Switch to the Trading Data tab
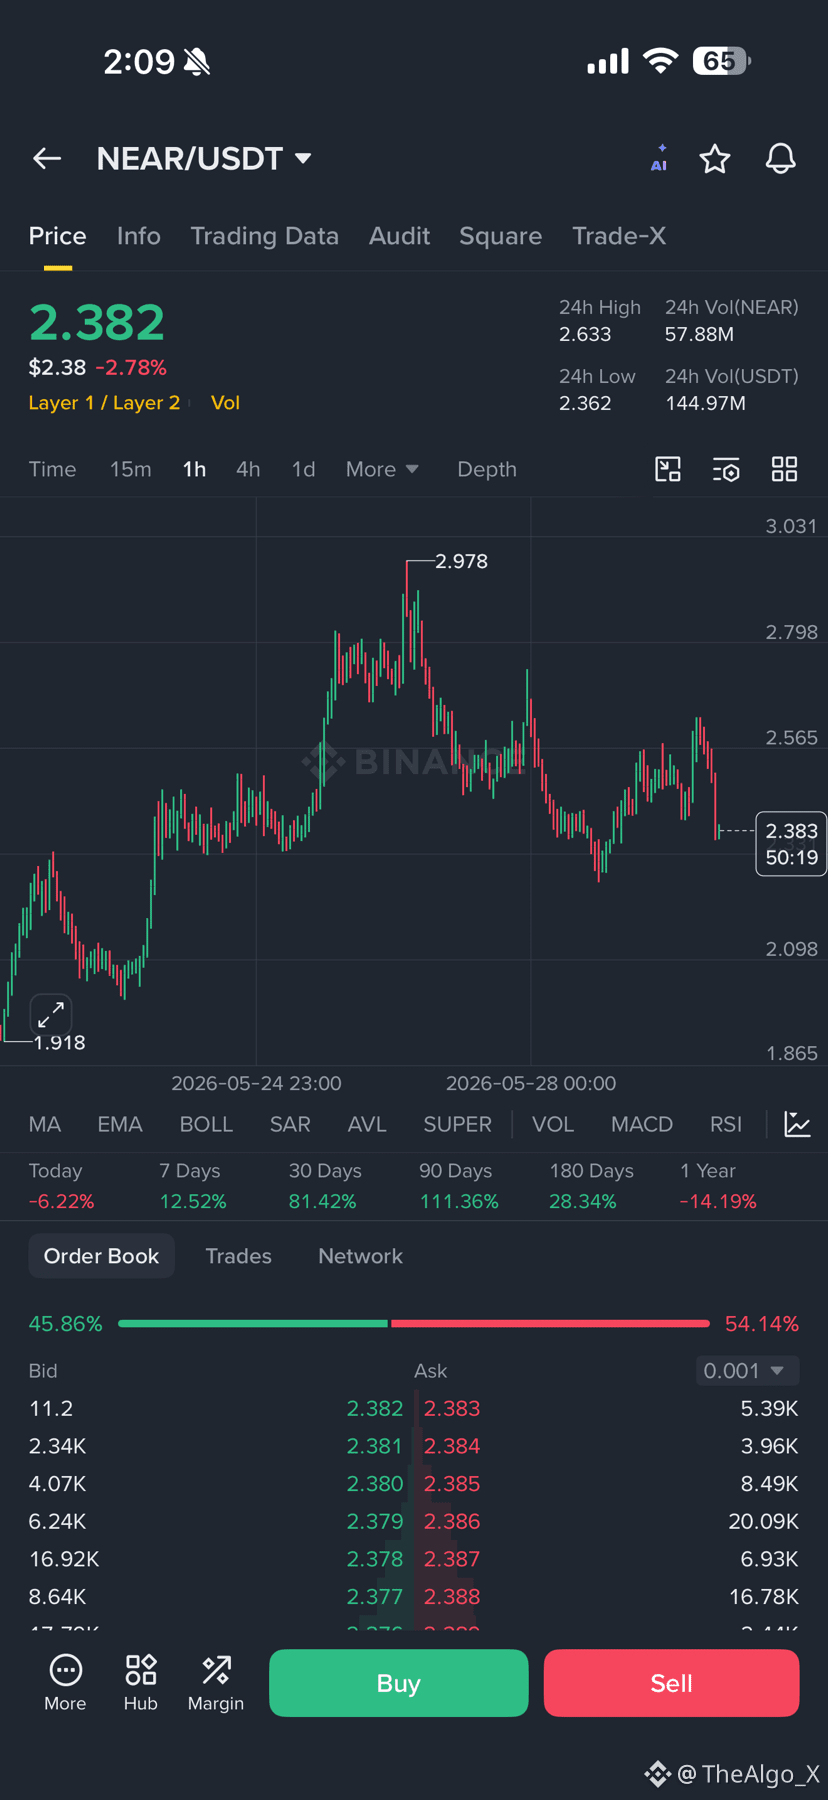The height and width of the screenshot is (1800, 828). point(264,236)
